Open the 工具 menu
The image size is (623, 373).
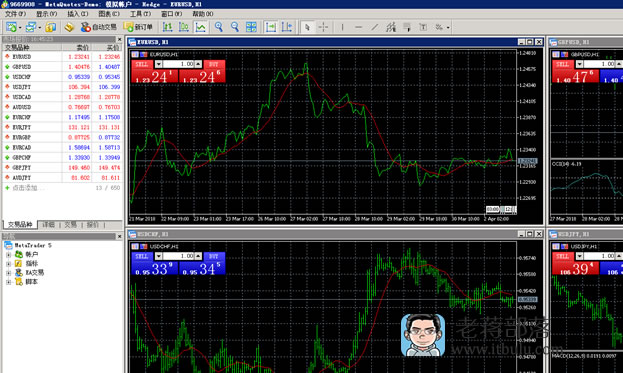pos(141,14)
